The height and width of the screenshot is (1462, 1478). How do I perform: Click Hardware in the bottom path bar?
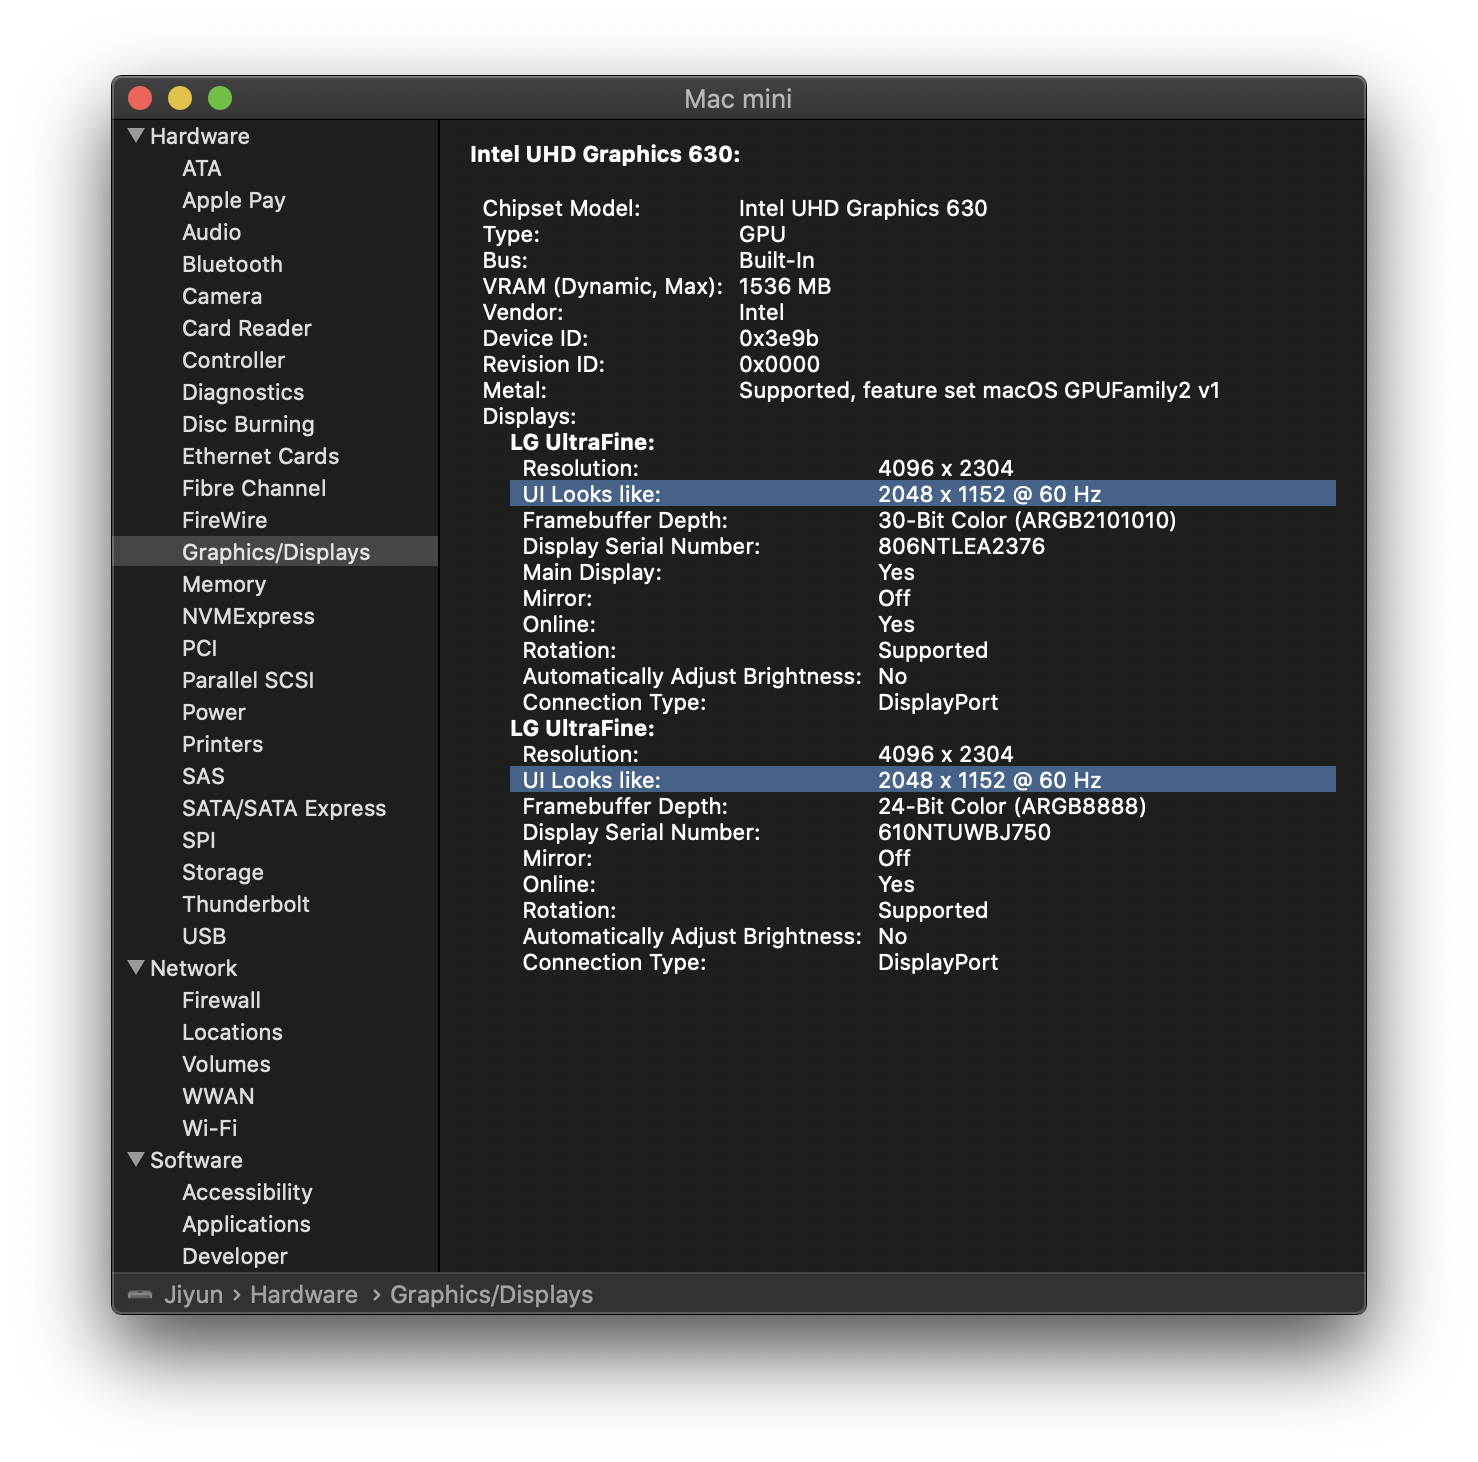[304, 1295]
